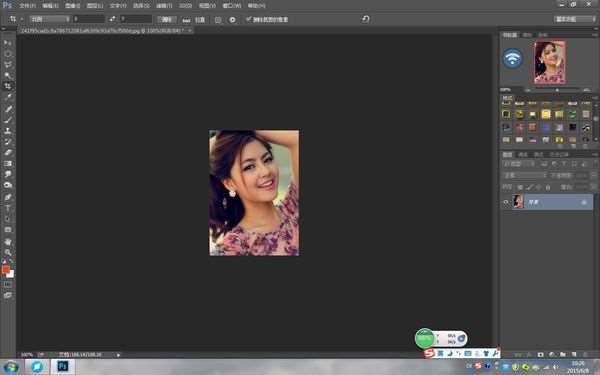Image resolution: width=600 pixels, height=375 pixels.
Task: Click the Straighten tool icon
Action: tap(186, 20)
